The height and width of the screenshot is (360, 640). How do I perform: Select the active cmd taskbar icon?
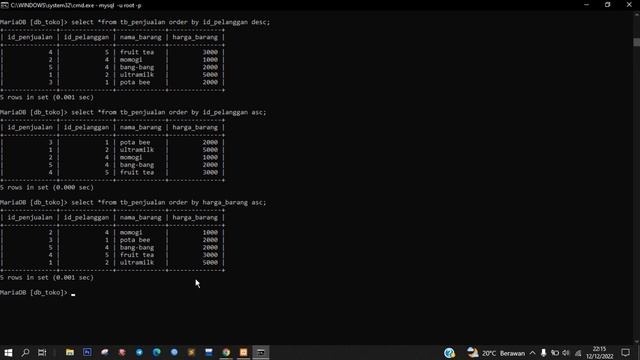[x=261, y=352]
